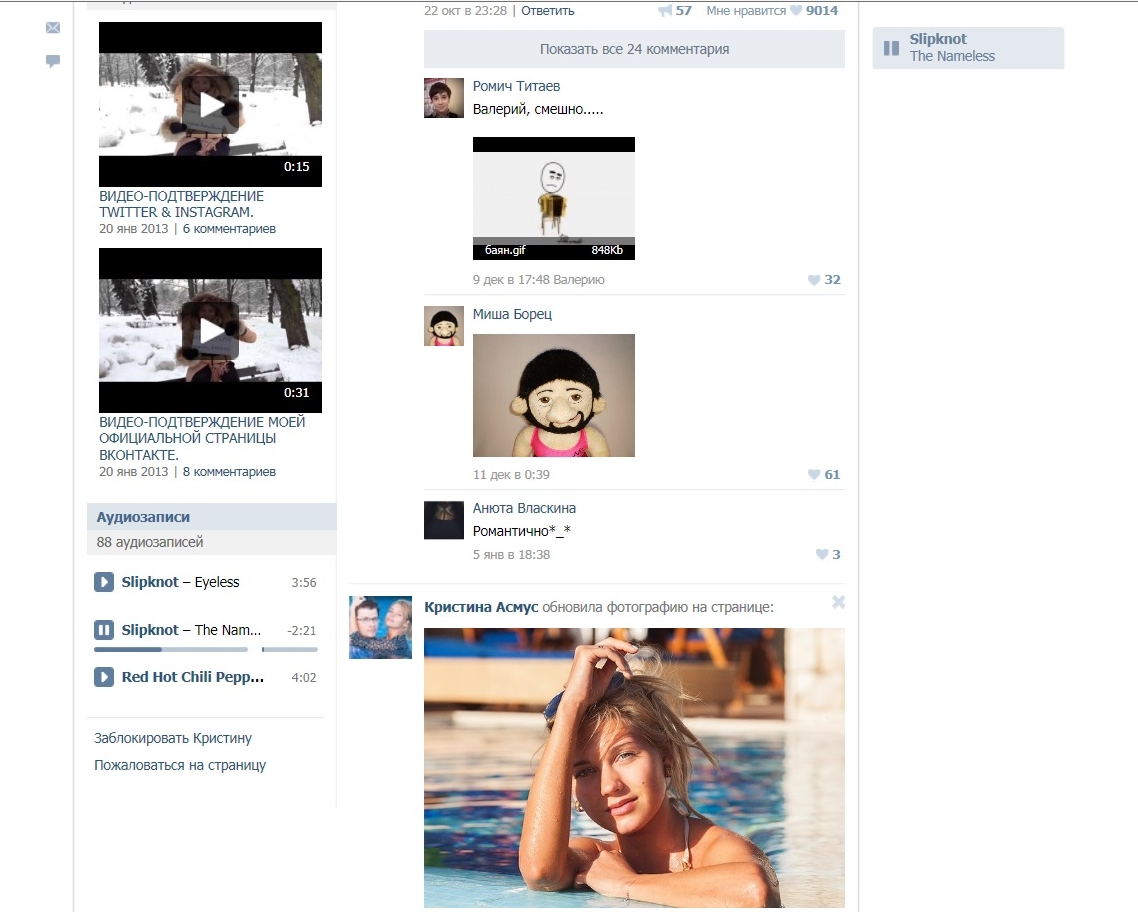Click the Red Hot Chili Pepp... artist name
The image size is (1138, 912).
pyautogui.click(x=192, y=677)
